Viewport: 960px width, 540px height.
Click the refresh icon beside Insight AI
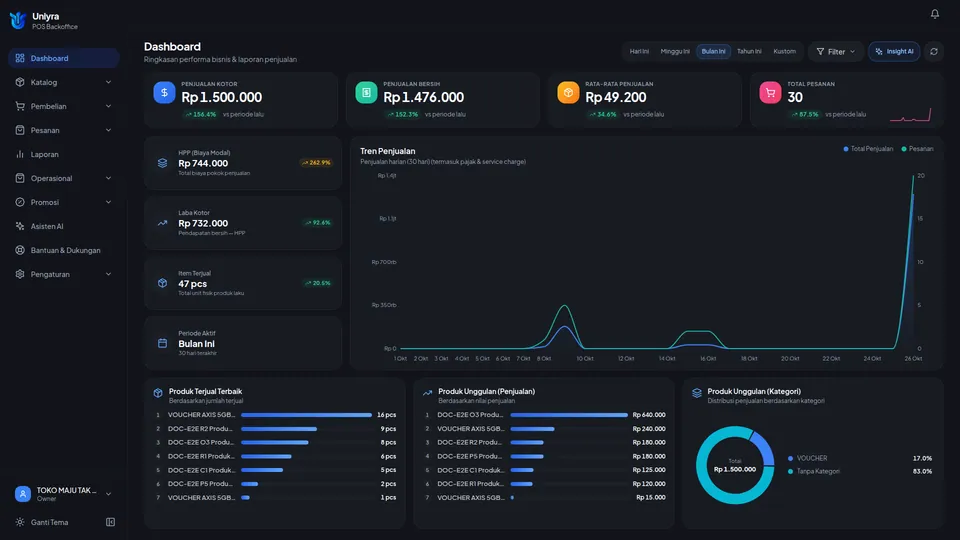click(934, 51)
